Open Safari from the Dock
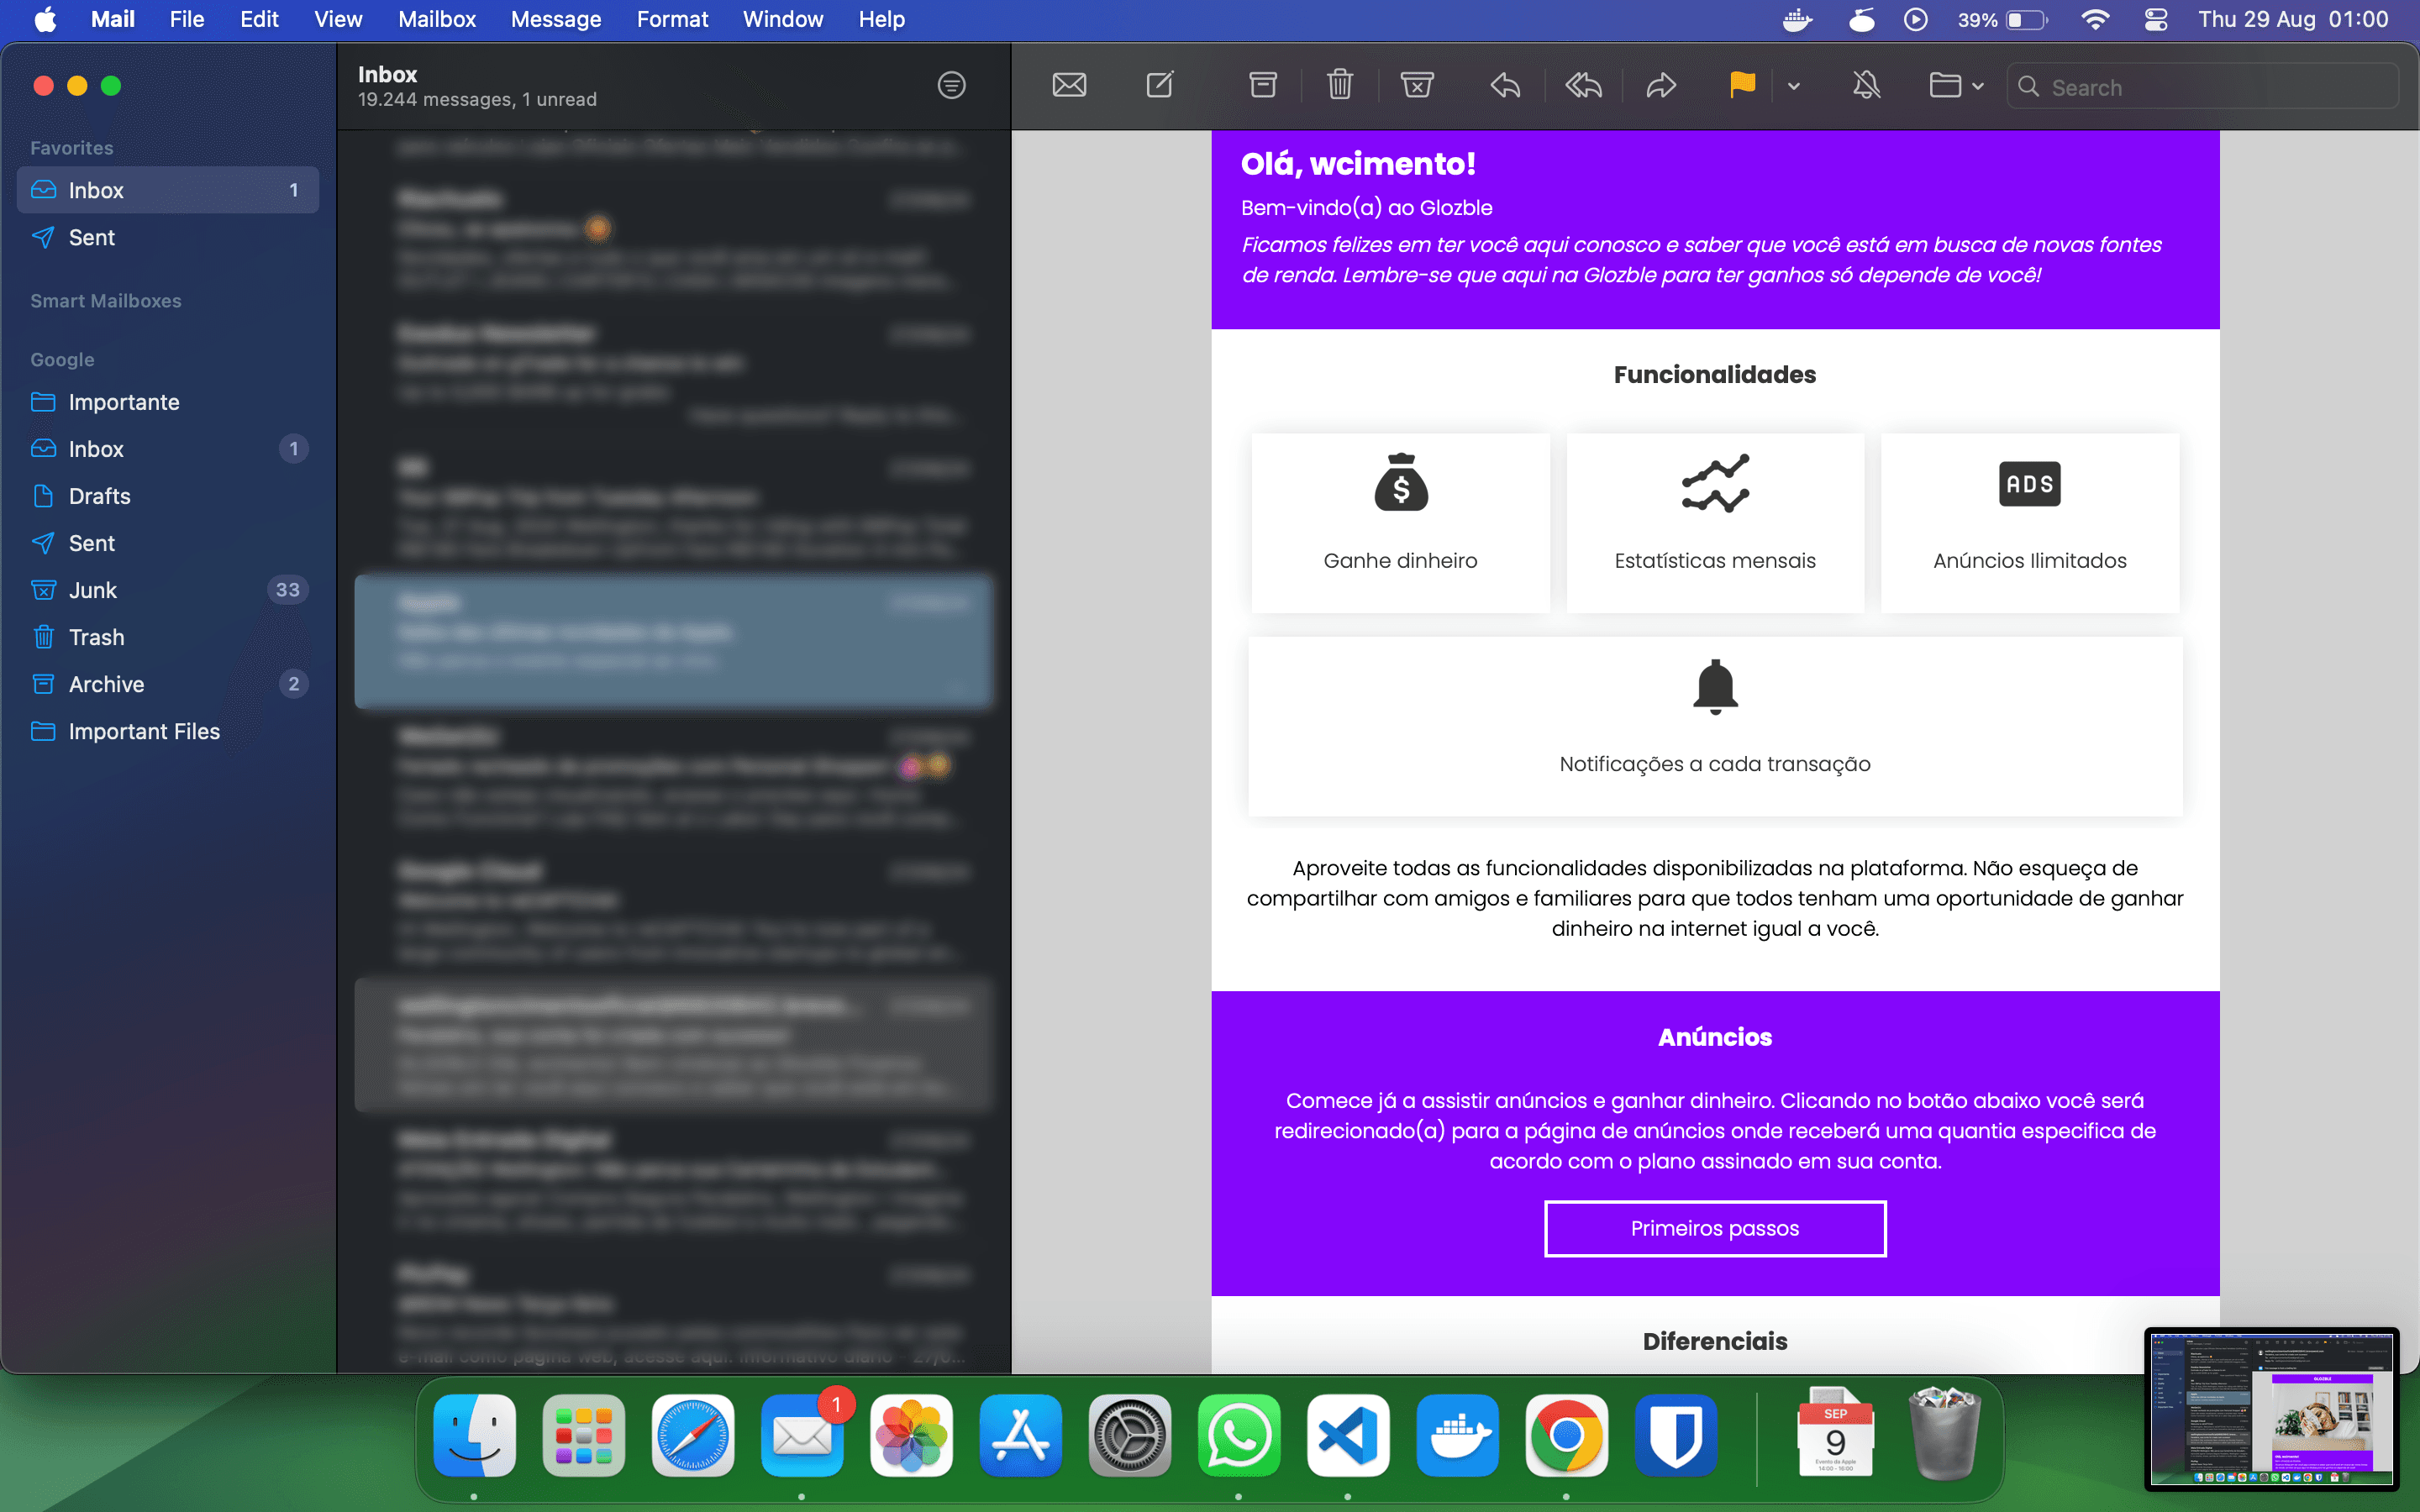The width and height of the screenshot is (2420, 1512). click(693, 1436)
